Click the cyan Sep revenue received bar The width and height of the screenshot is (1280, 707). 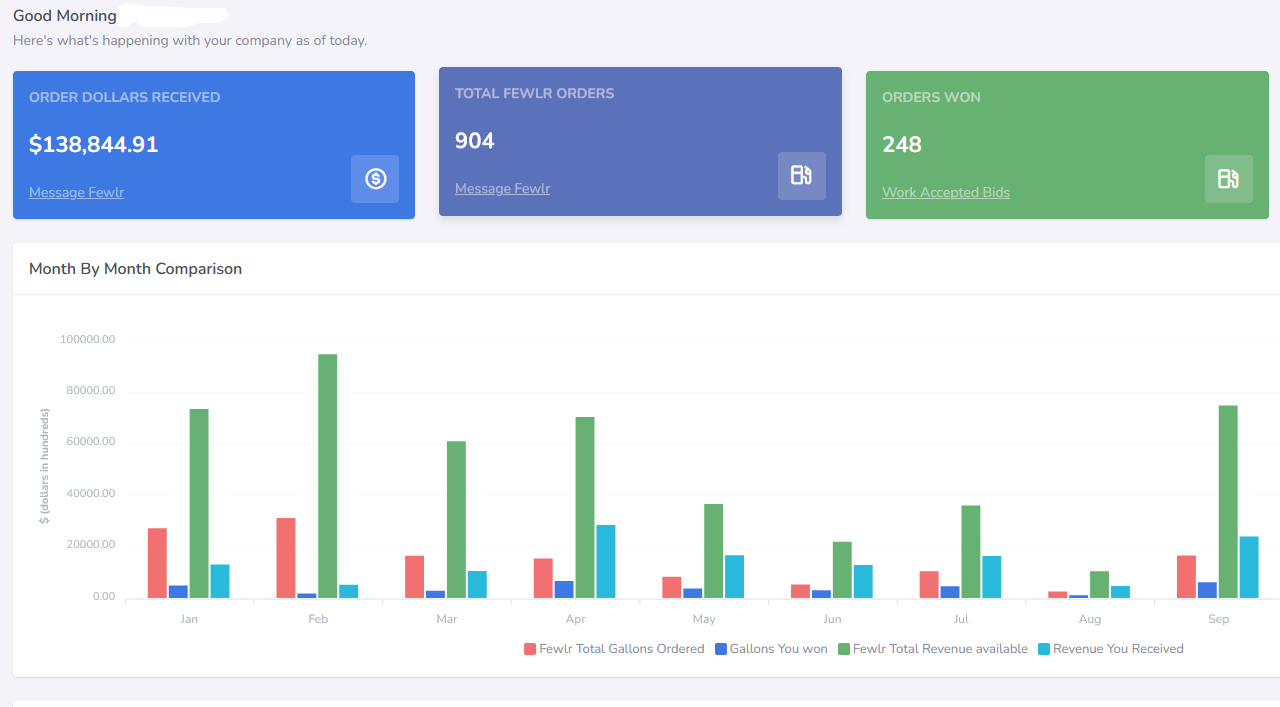coord(1249,567)
